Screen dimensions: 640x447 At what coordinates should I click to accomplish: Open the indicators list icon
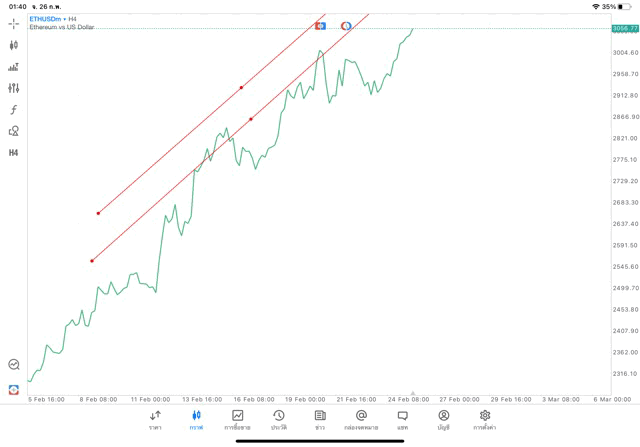pos(14,67)
